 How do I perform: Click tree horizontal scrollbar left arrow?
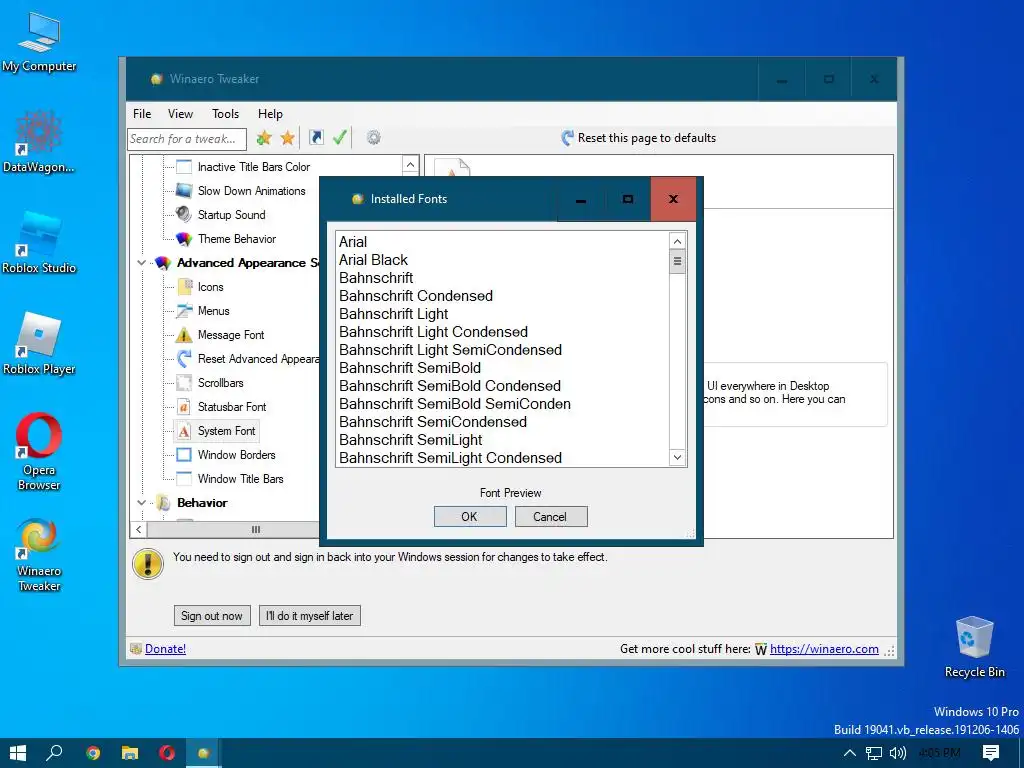[x=138, y=529]
